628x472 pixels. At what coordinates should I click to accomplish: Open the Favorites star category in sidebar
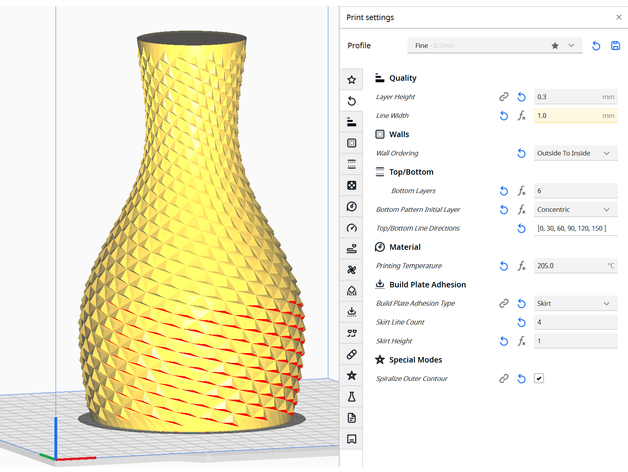[x=351, y=80]
